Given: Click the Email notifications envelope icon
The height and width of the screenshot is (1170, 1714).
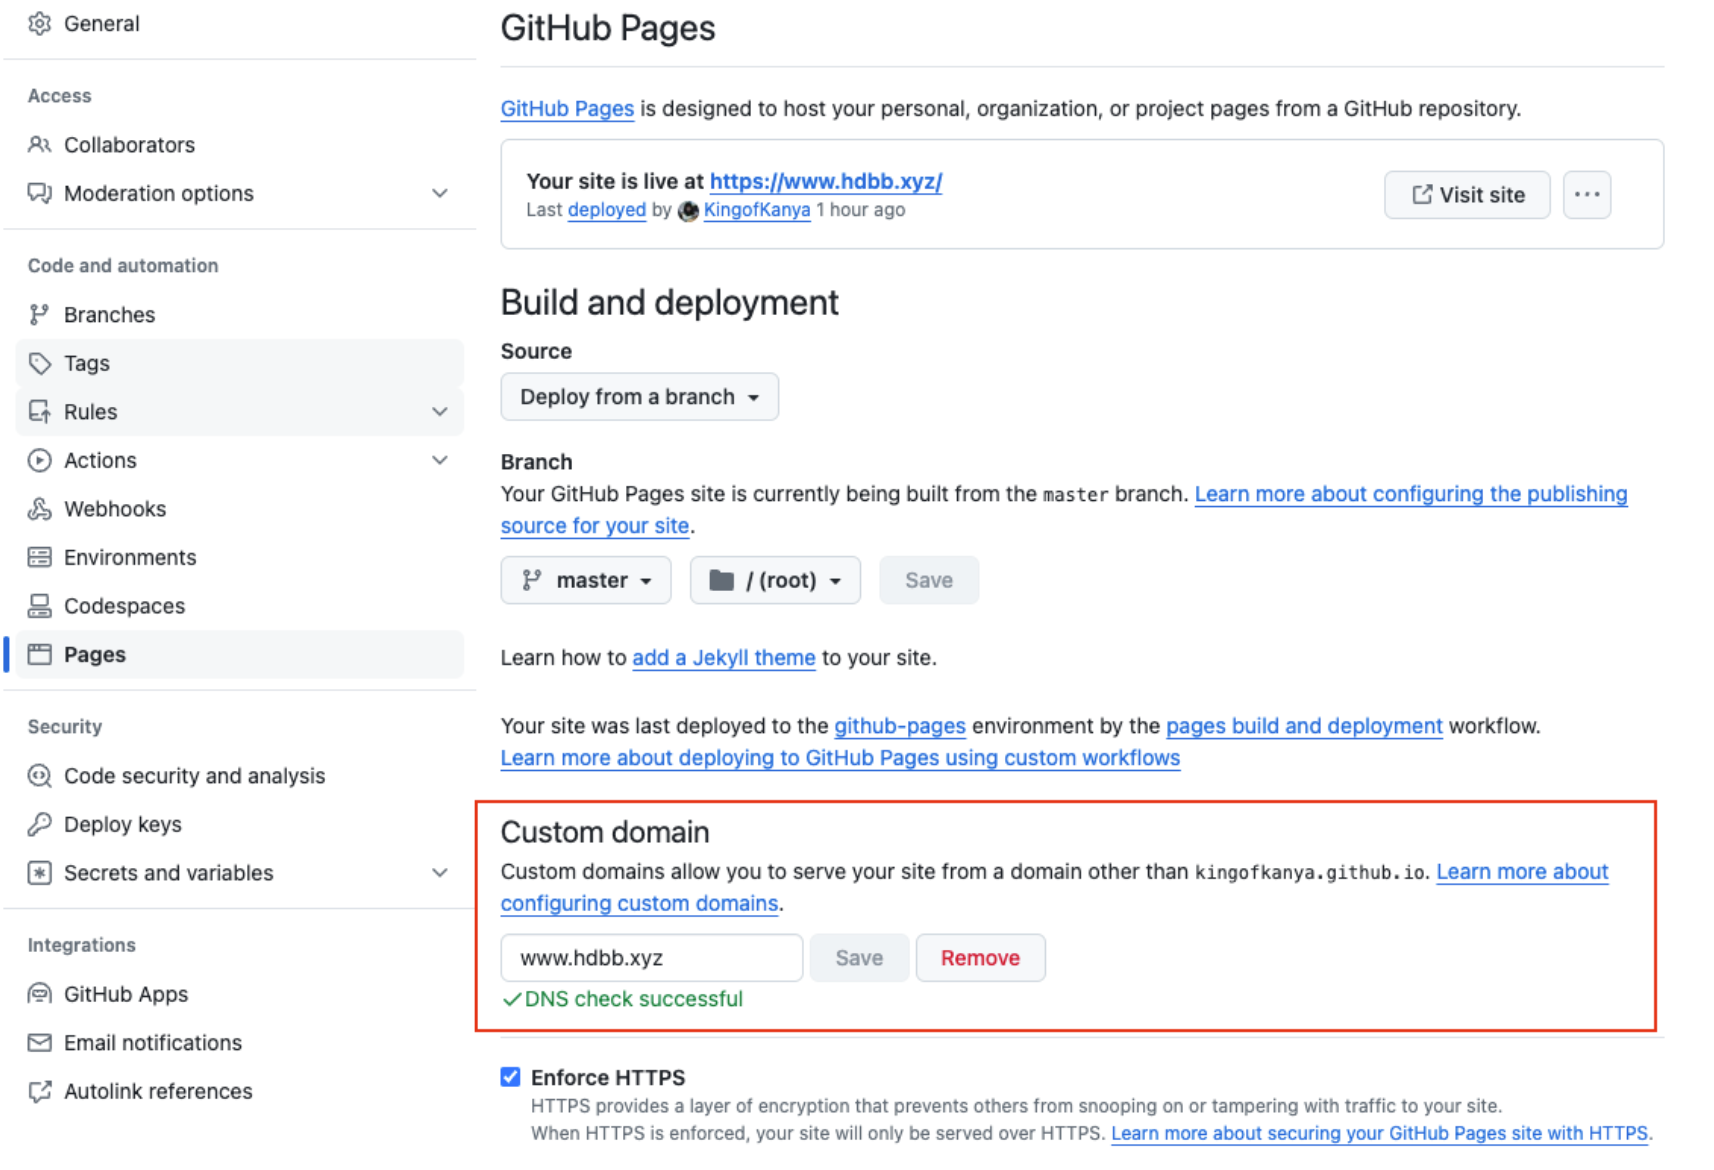Looking at the screenshot, I should pos(39,1042).
